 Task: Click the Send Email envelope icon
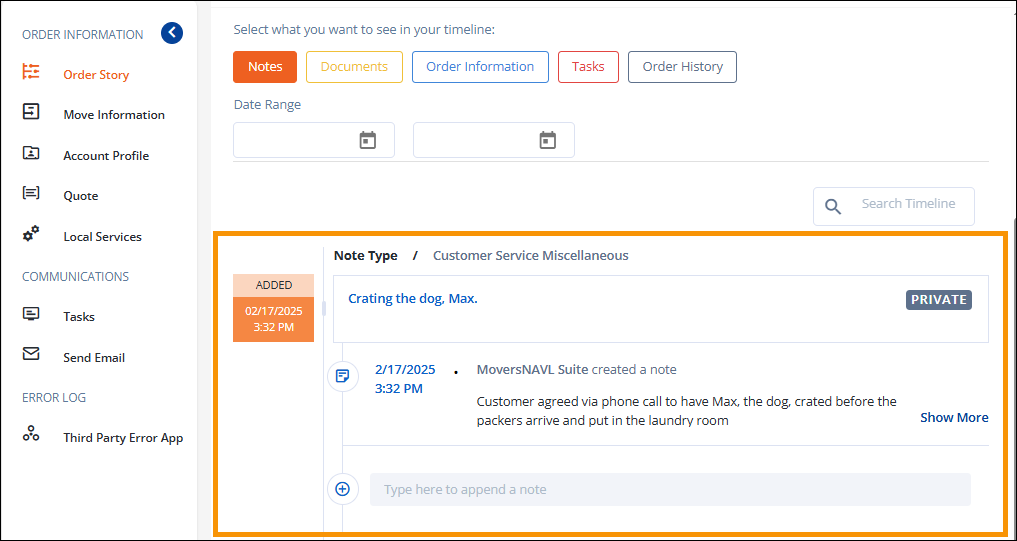coord(31,355)
